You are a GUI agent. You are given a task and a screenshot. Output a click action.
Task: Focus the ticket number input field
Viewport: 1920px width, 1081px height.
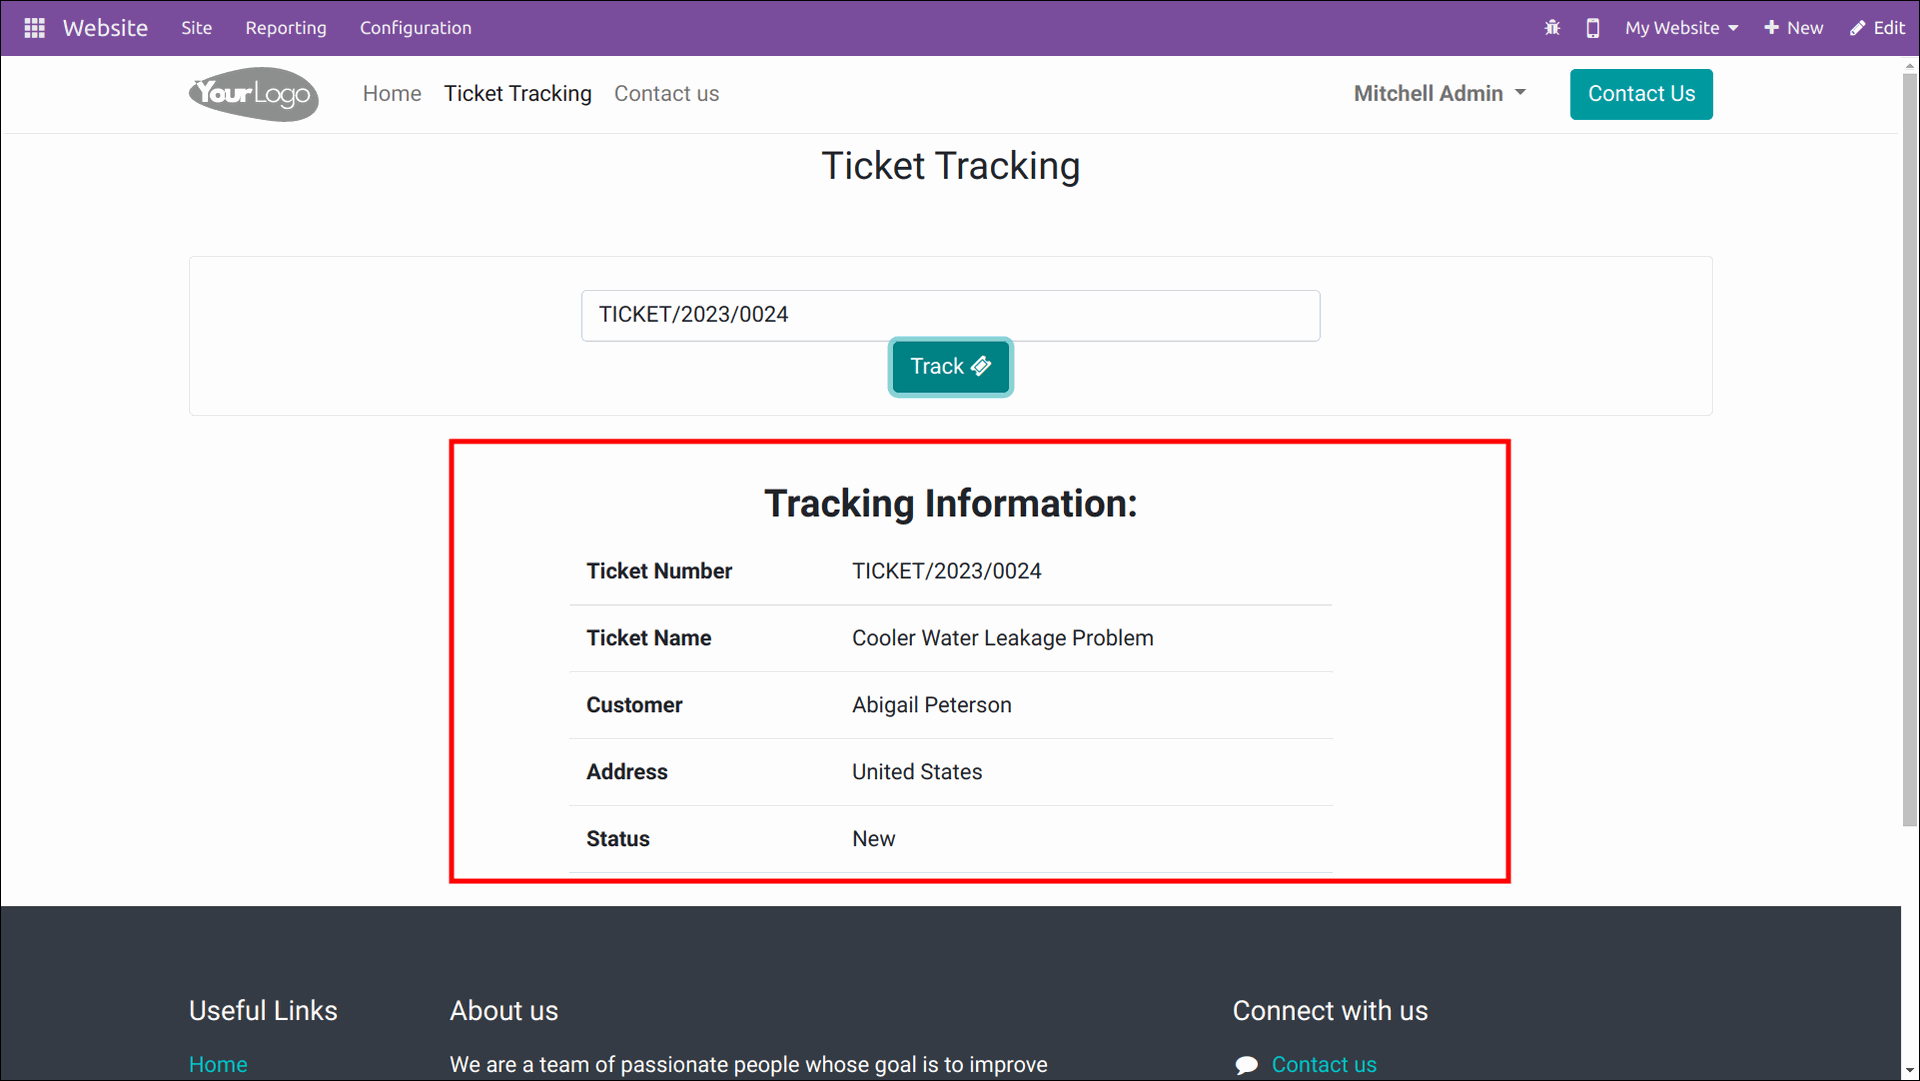point(951,315)
